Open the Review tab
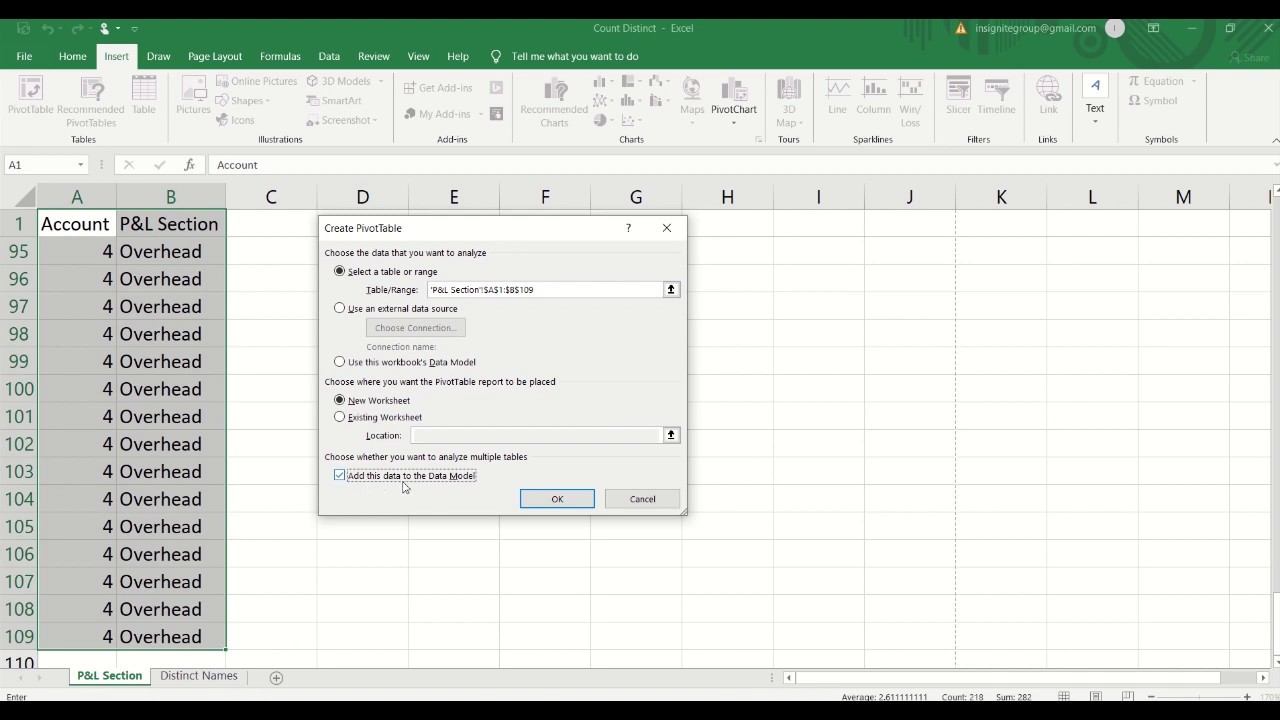Image resolution: width=1280 pixels, height=720 pixels. coord(373,56)
